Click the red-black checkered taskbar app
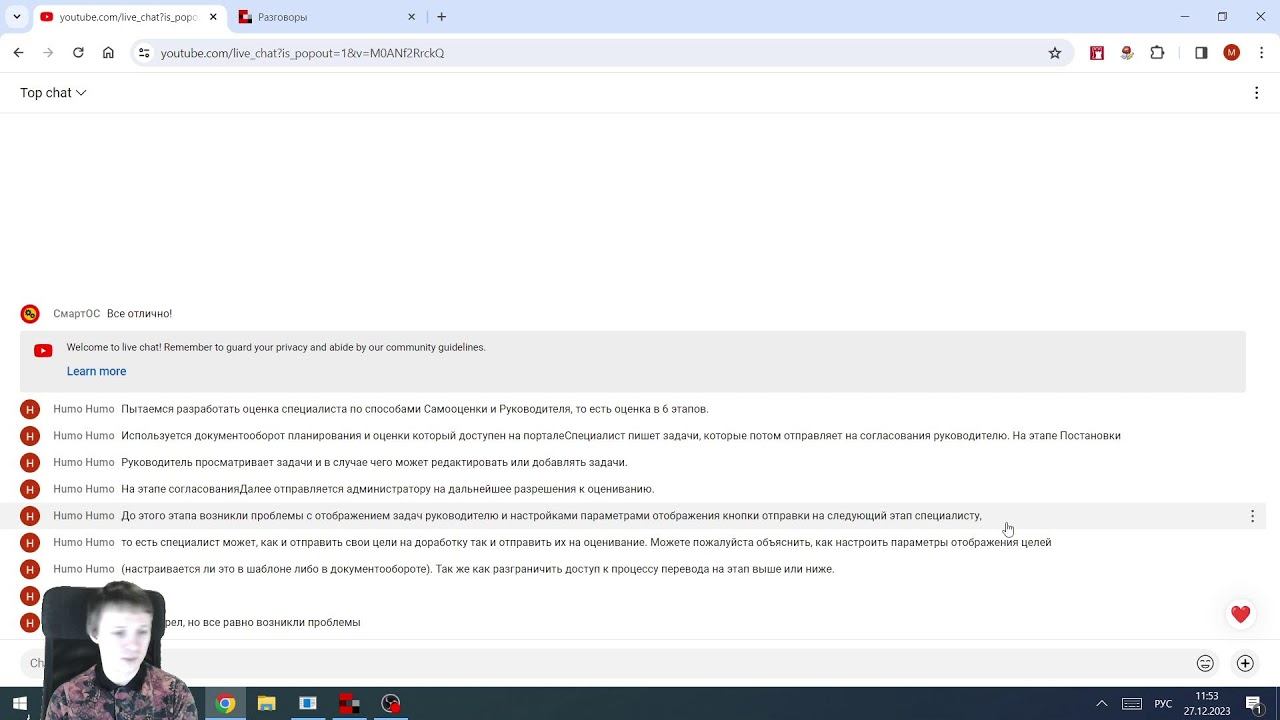Image resolution: width=1280 pixels, height=720 pixels. coord(349,703)
